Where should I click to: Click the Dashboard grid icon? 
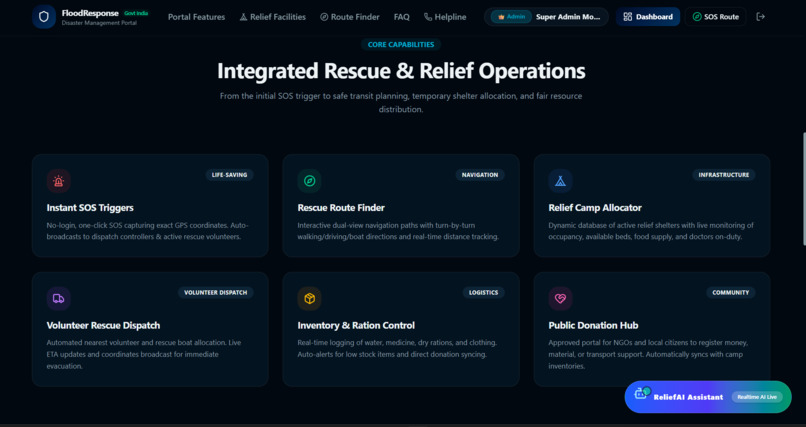(x=628, y=17)
